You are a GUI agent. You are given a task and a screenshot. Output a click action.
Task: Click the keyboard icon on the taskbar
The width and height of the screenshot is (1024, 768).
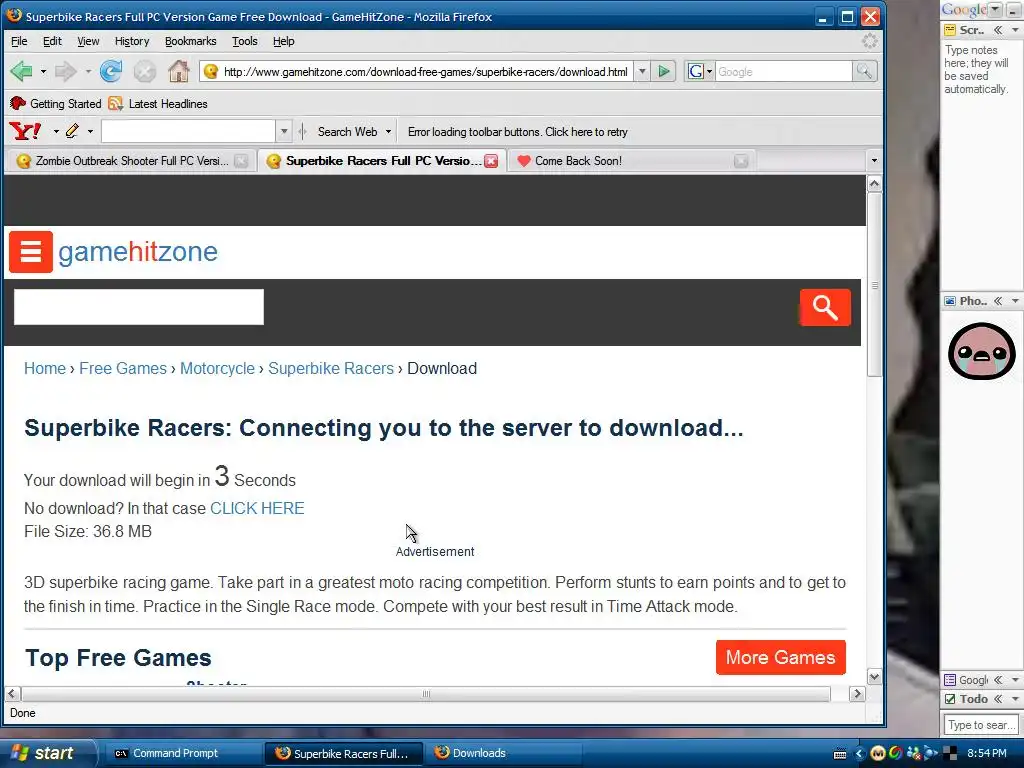pyautogui.click(x=840, y=754)
